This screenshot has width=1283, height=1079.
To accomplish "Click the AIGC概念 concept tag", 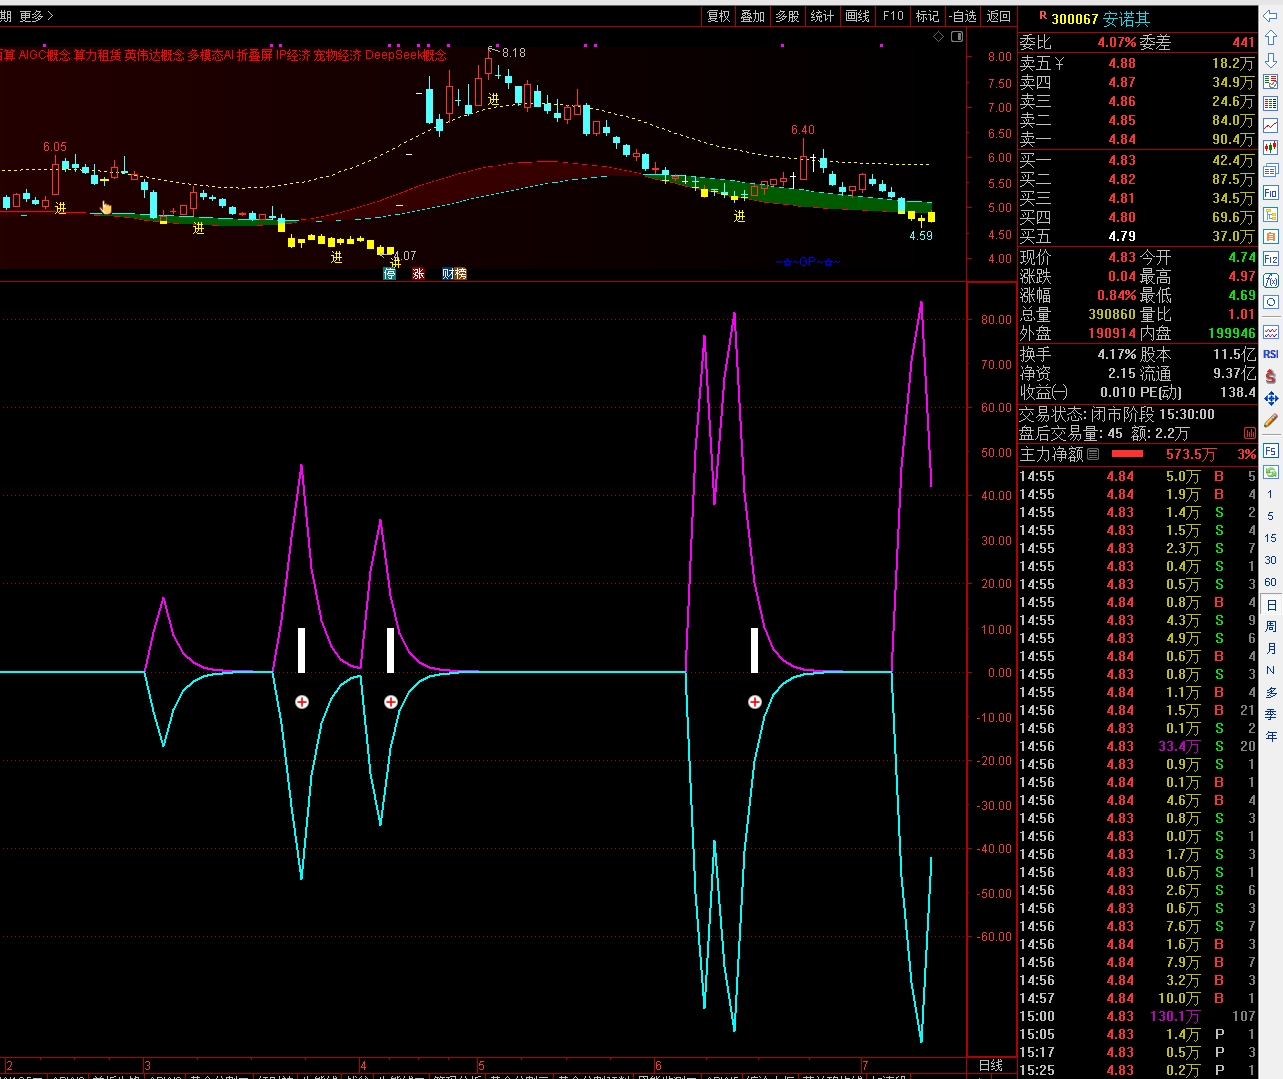I will pyautogui.click(x=45, y=55).
